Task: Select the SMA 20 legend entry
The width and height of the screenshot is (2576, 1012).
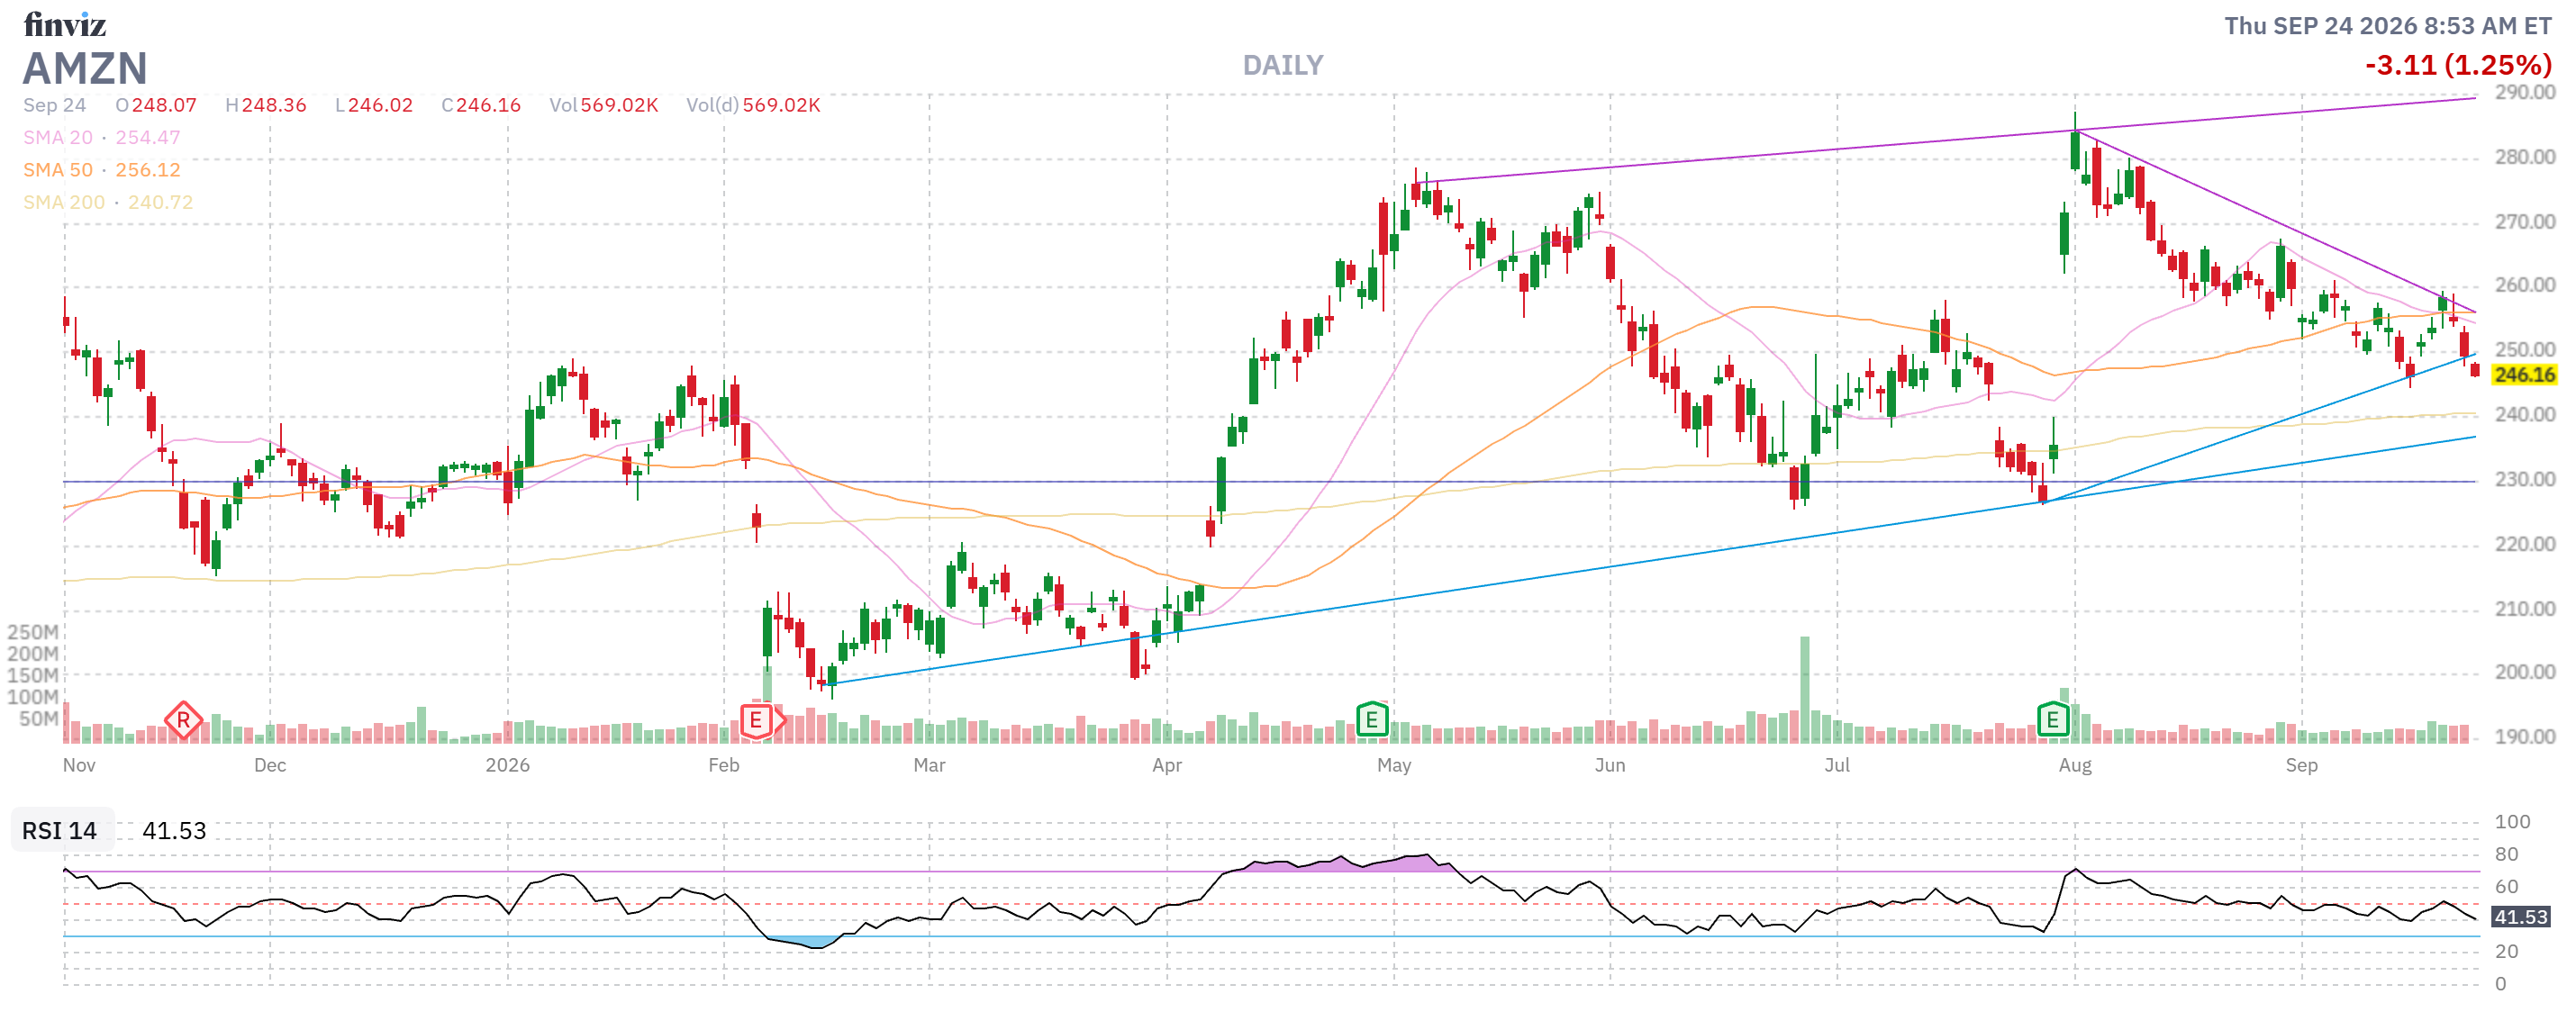Action: pos(101,138)
